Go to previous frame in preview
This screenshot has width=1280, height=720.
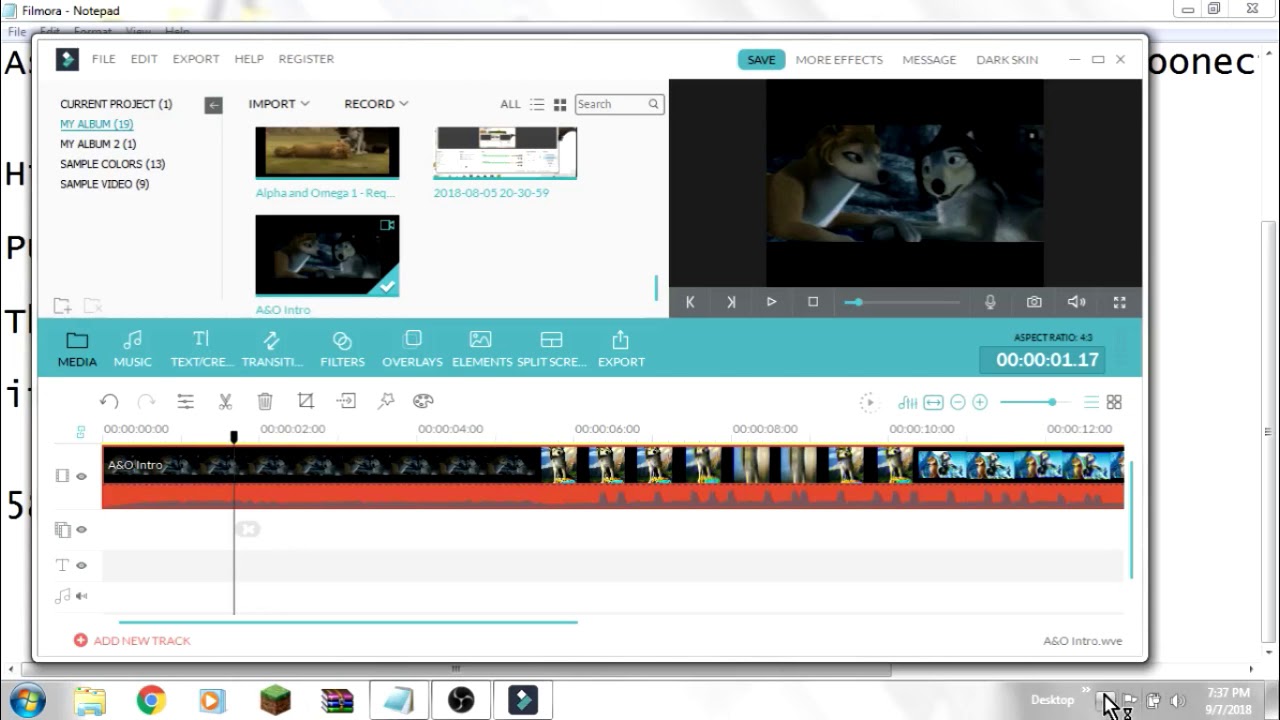coord(690,302)
